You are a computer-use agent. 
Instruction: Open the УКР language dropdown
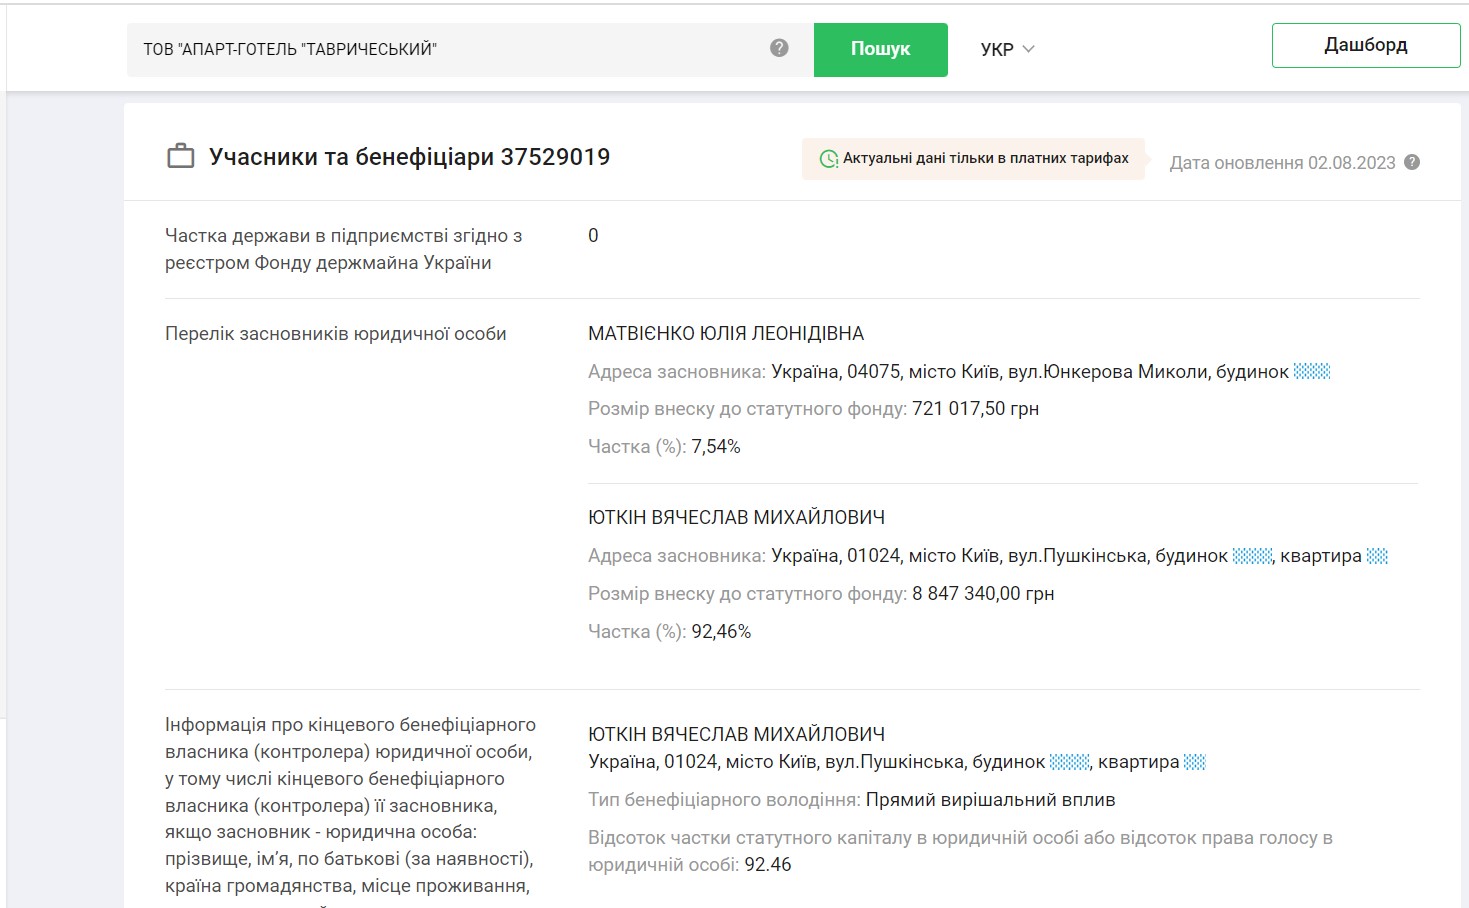click(x=997, y=49)
